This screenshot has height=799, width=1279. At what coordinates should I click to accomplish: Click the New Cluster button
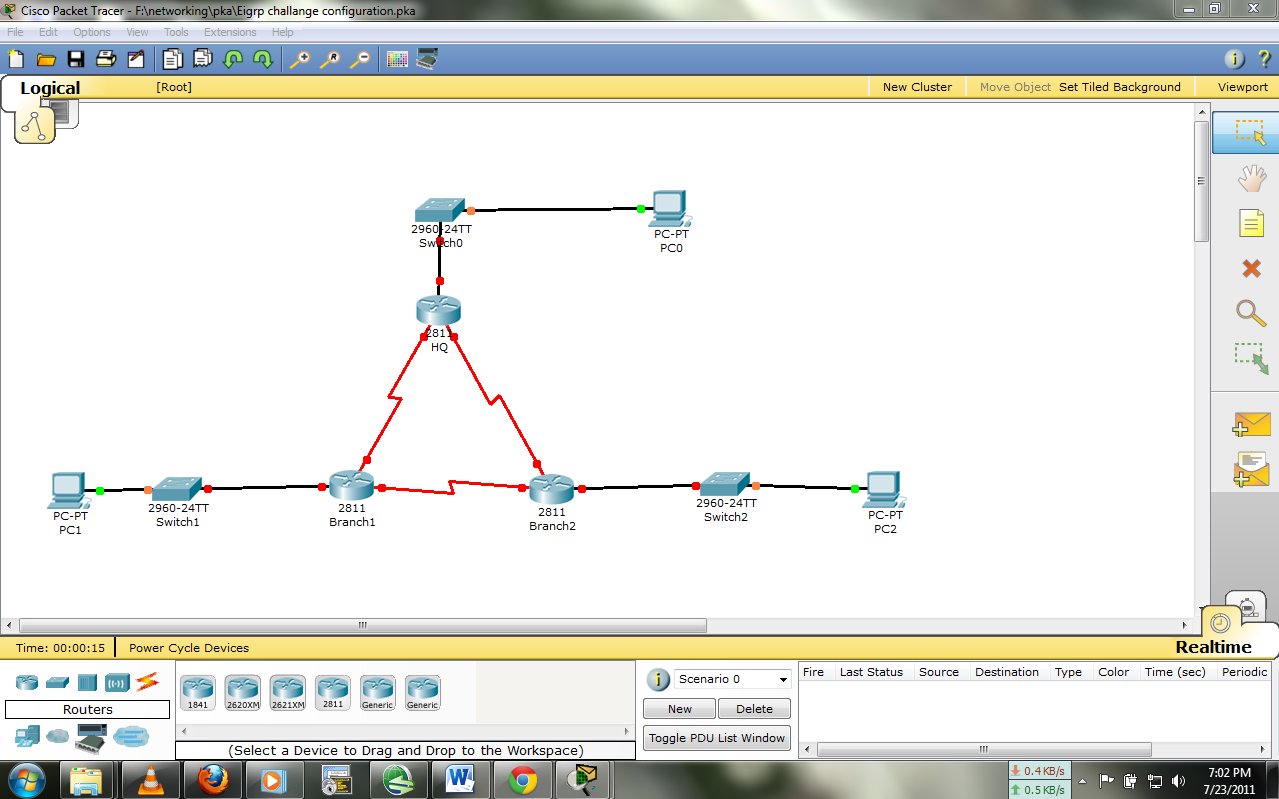(x=917, y=87)
